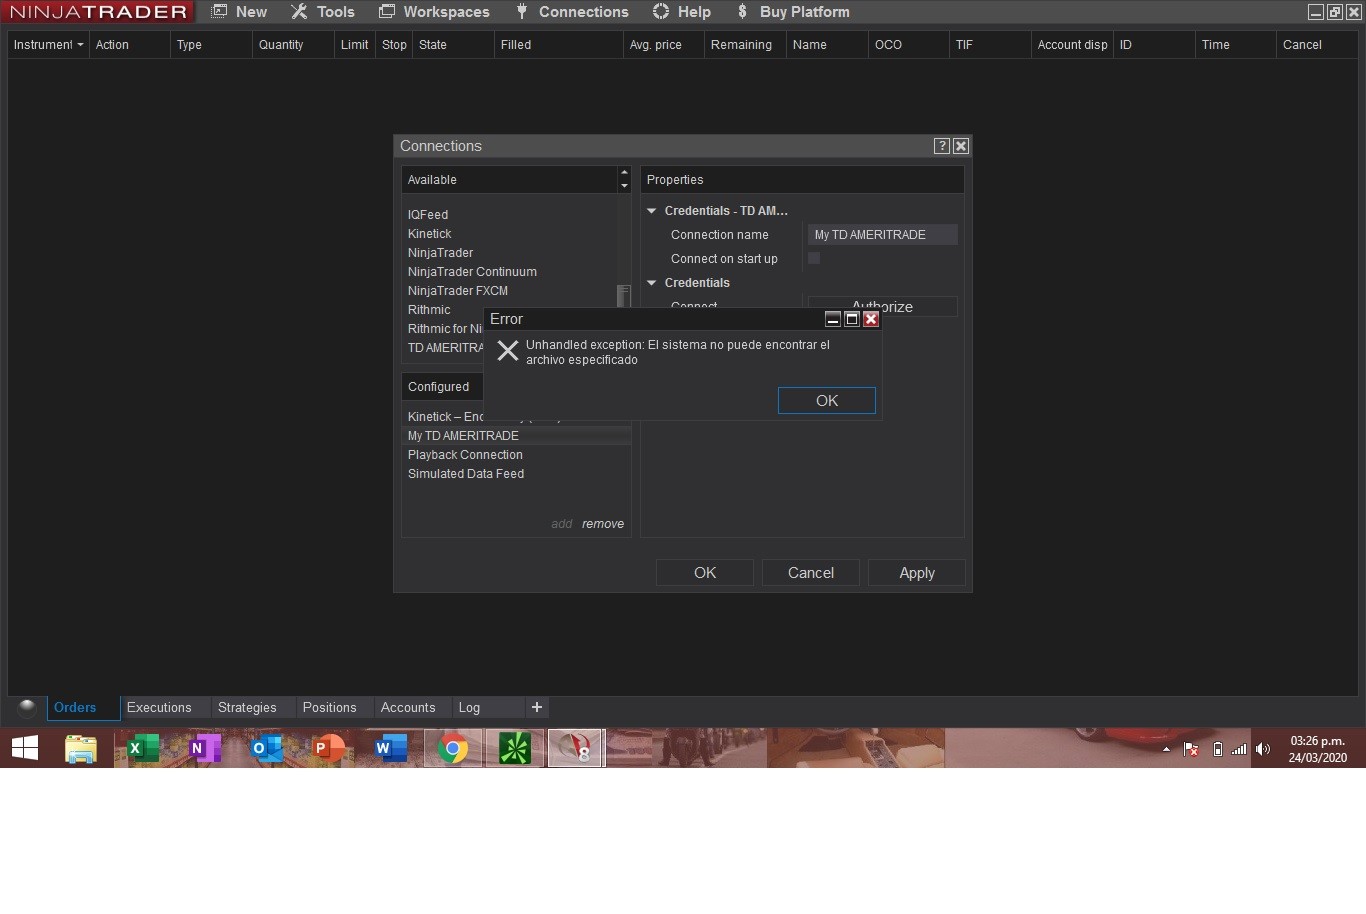This screenshot has width=1366, height=914.
Task: Click the connection status orb icon
Action: pyautogui.click(x=27, y=708)
